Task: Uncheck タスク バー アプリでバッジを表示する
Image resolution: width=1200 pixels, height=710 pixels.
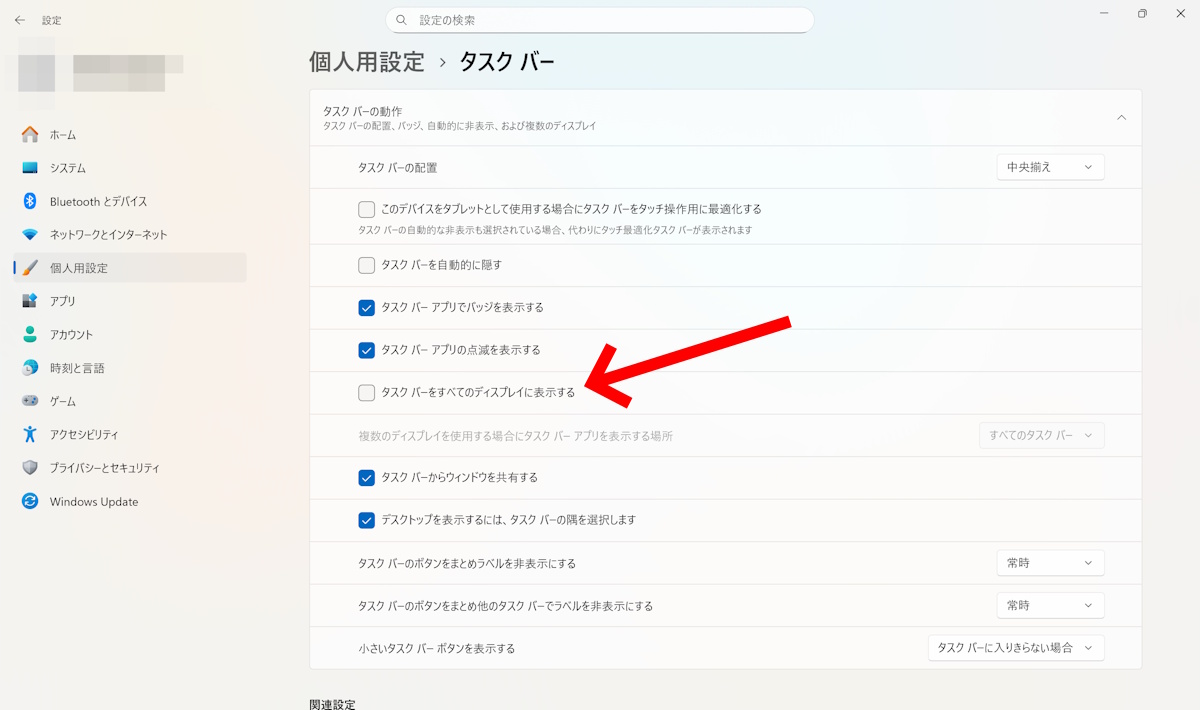Action: 366,308
